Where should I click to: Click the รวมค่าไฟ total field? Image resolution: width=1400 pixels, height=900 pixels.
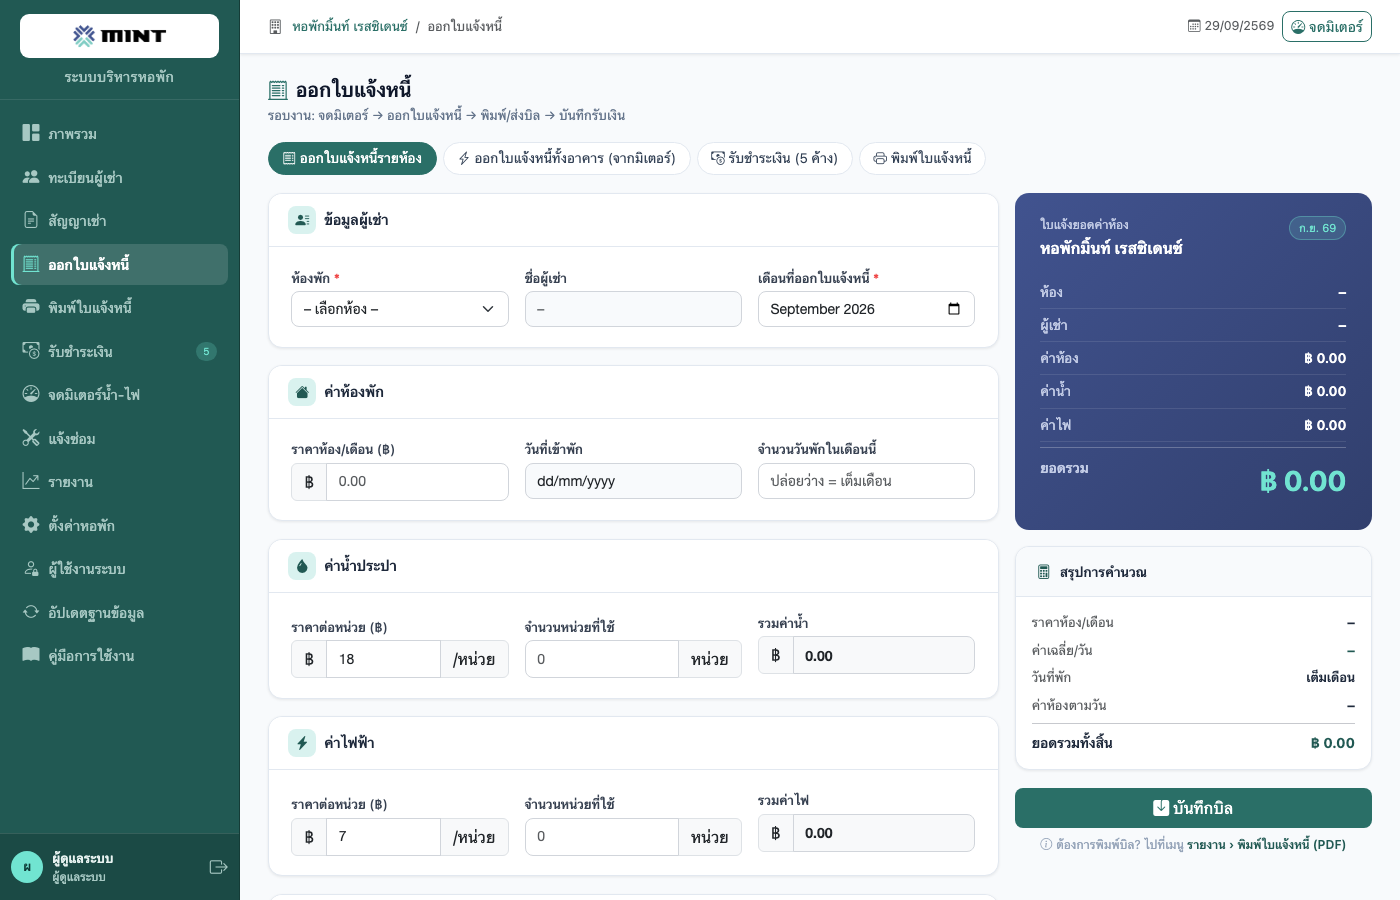[x=883, y=833]
